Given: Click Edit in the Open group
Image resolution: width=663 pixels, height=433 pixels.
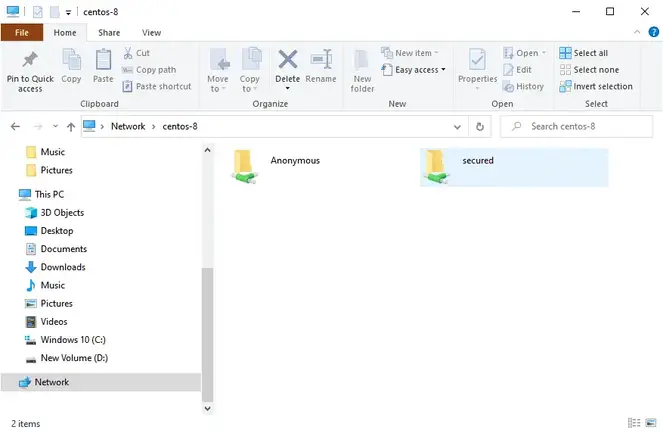Looking at the screenshot, I should point(517,70).
